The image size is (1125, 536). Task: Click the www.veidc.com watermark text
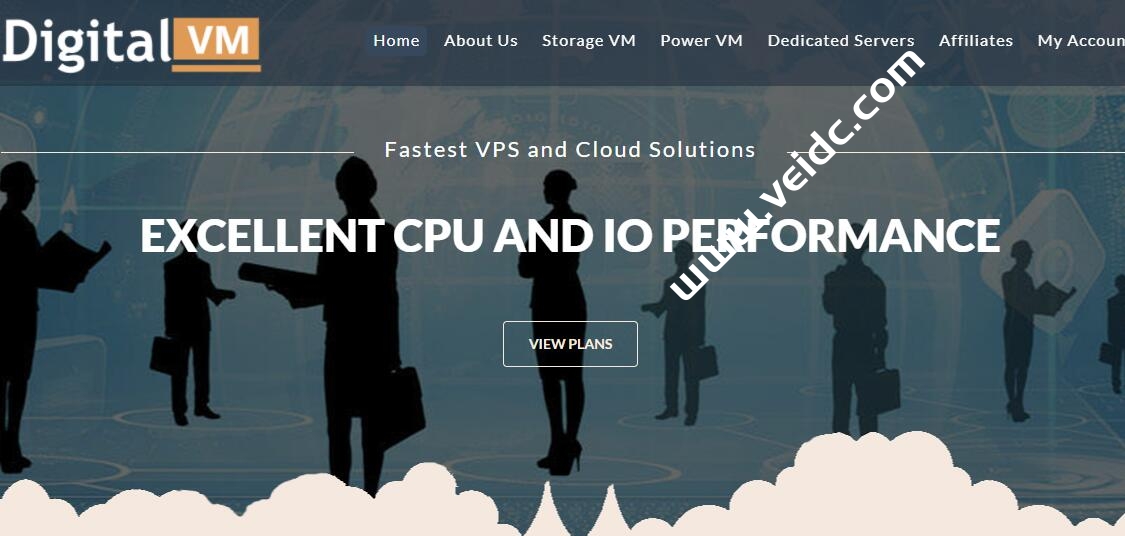pos(796,174)
